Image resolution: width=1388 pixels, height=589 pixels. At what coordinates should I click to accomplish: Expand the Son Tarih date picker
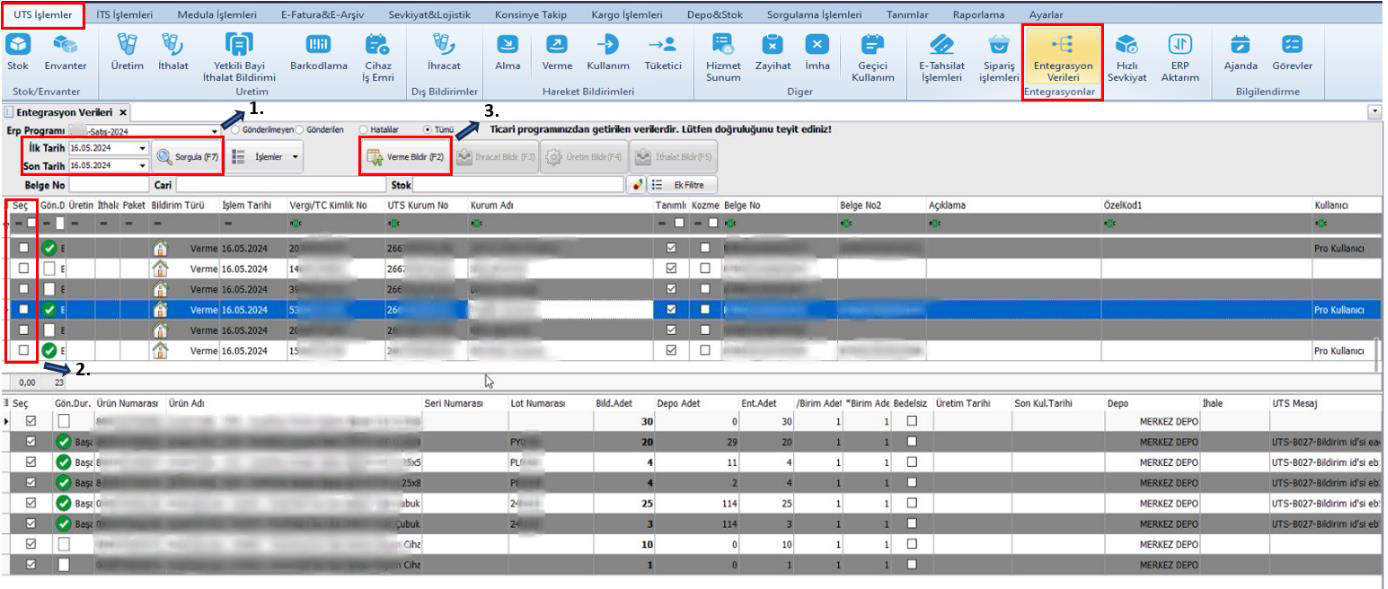click(142, 165)
